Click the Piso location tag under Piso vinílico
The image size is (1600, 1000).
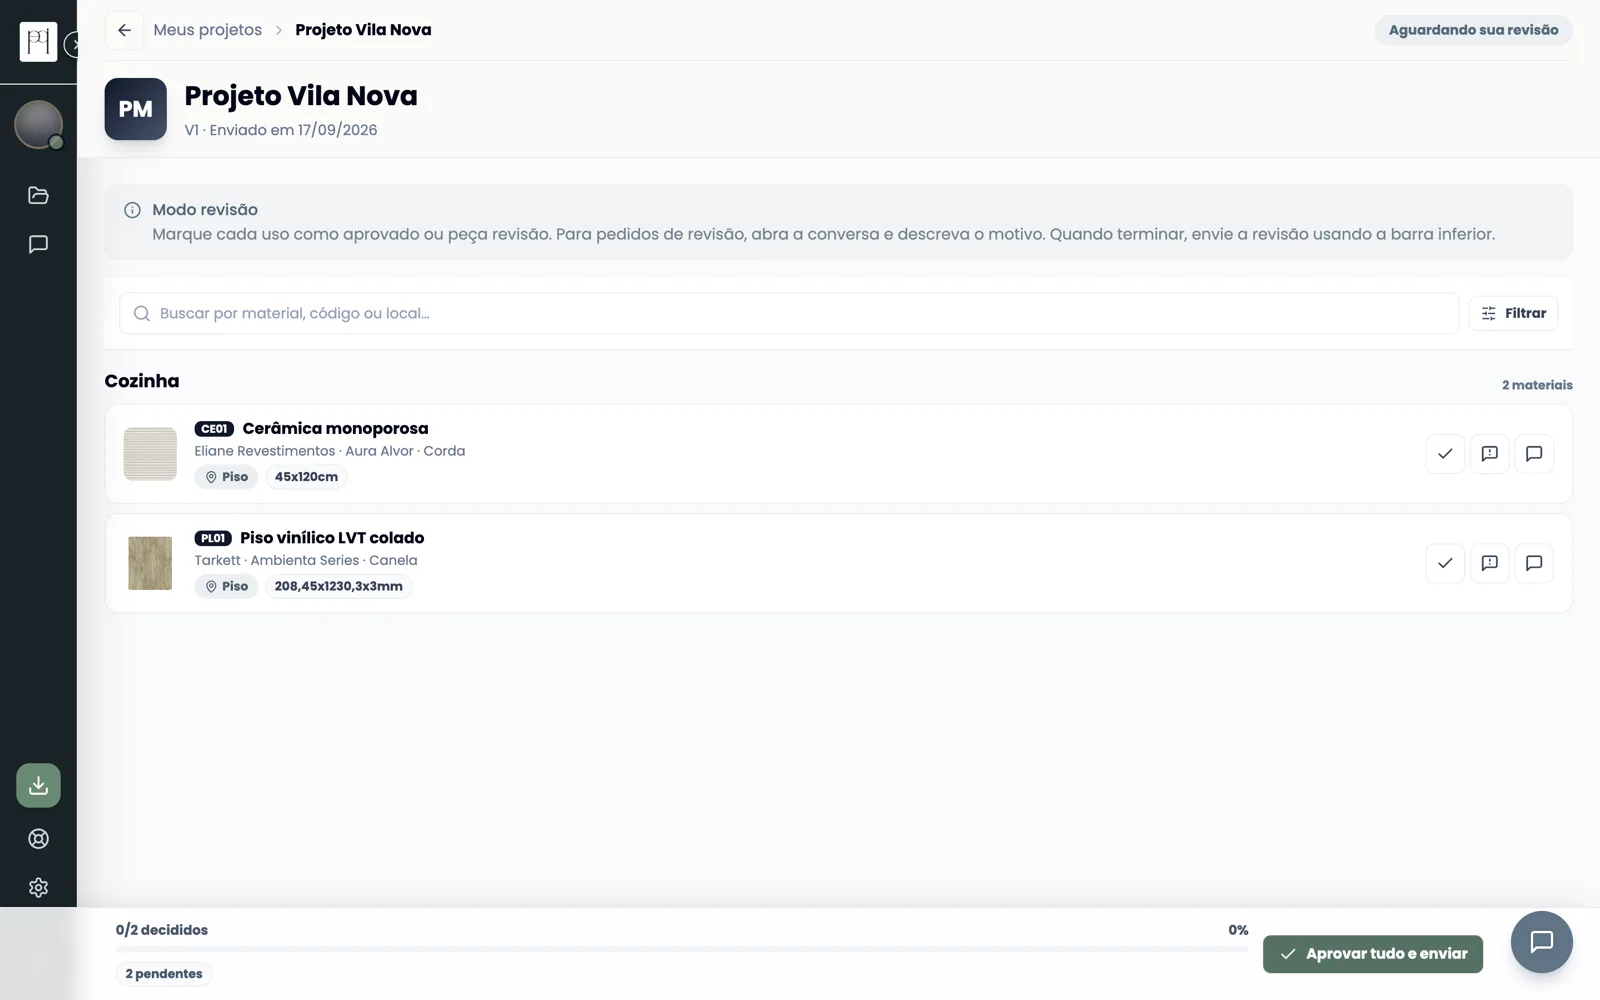227,586
